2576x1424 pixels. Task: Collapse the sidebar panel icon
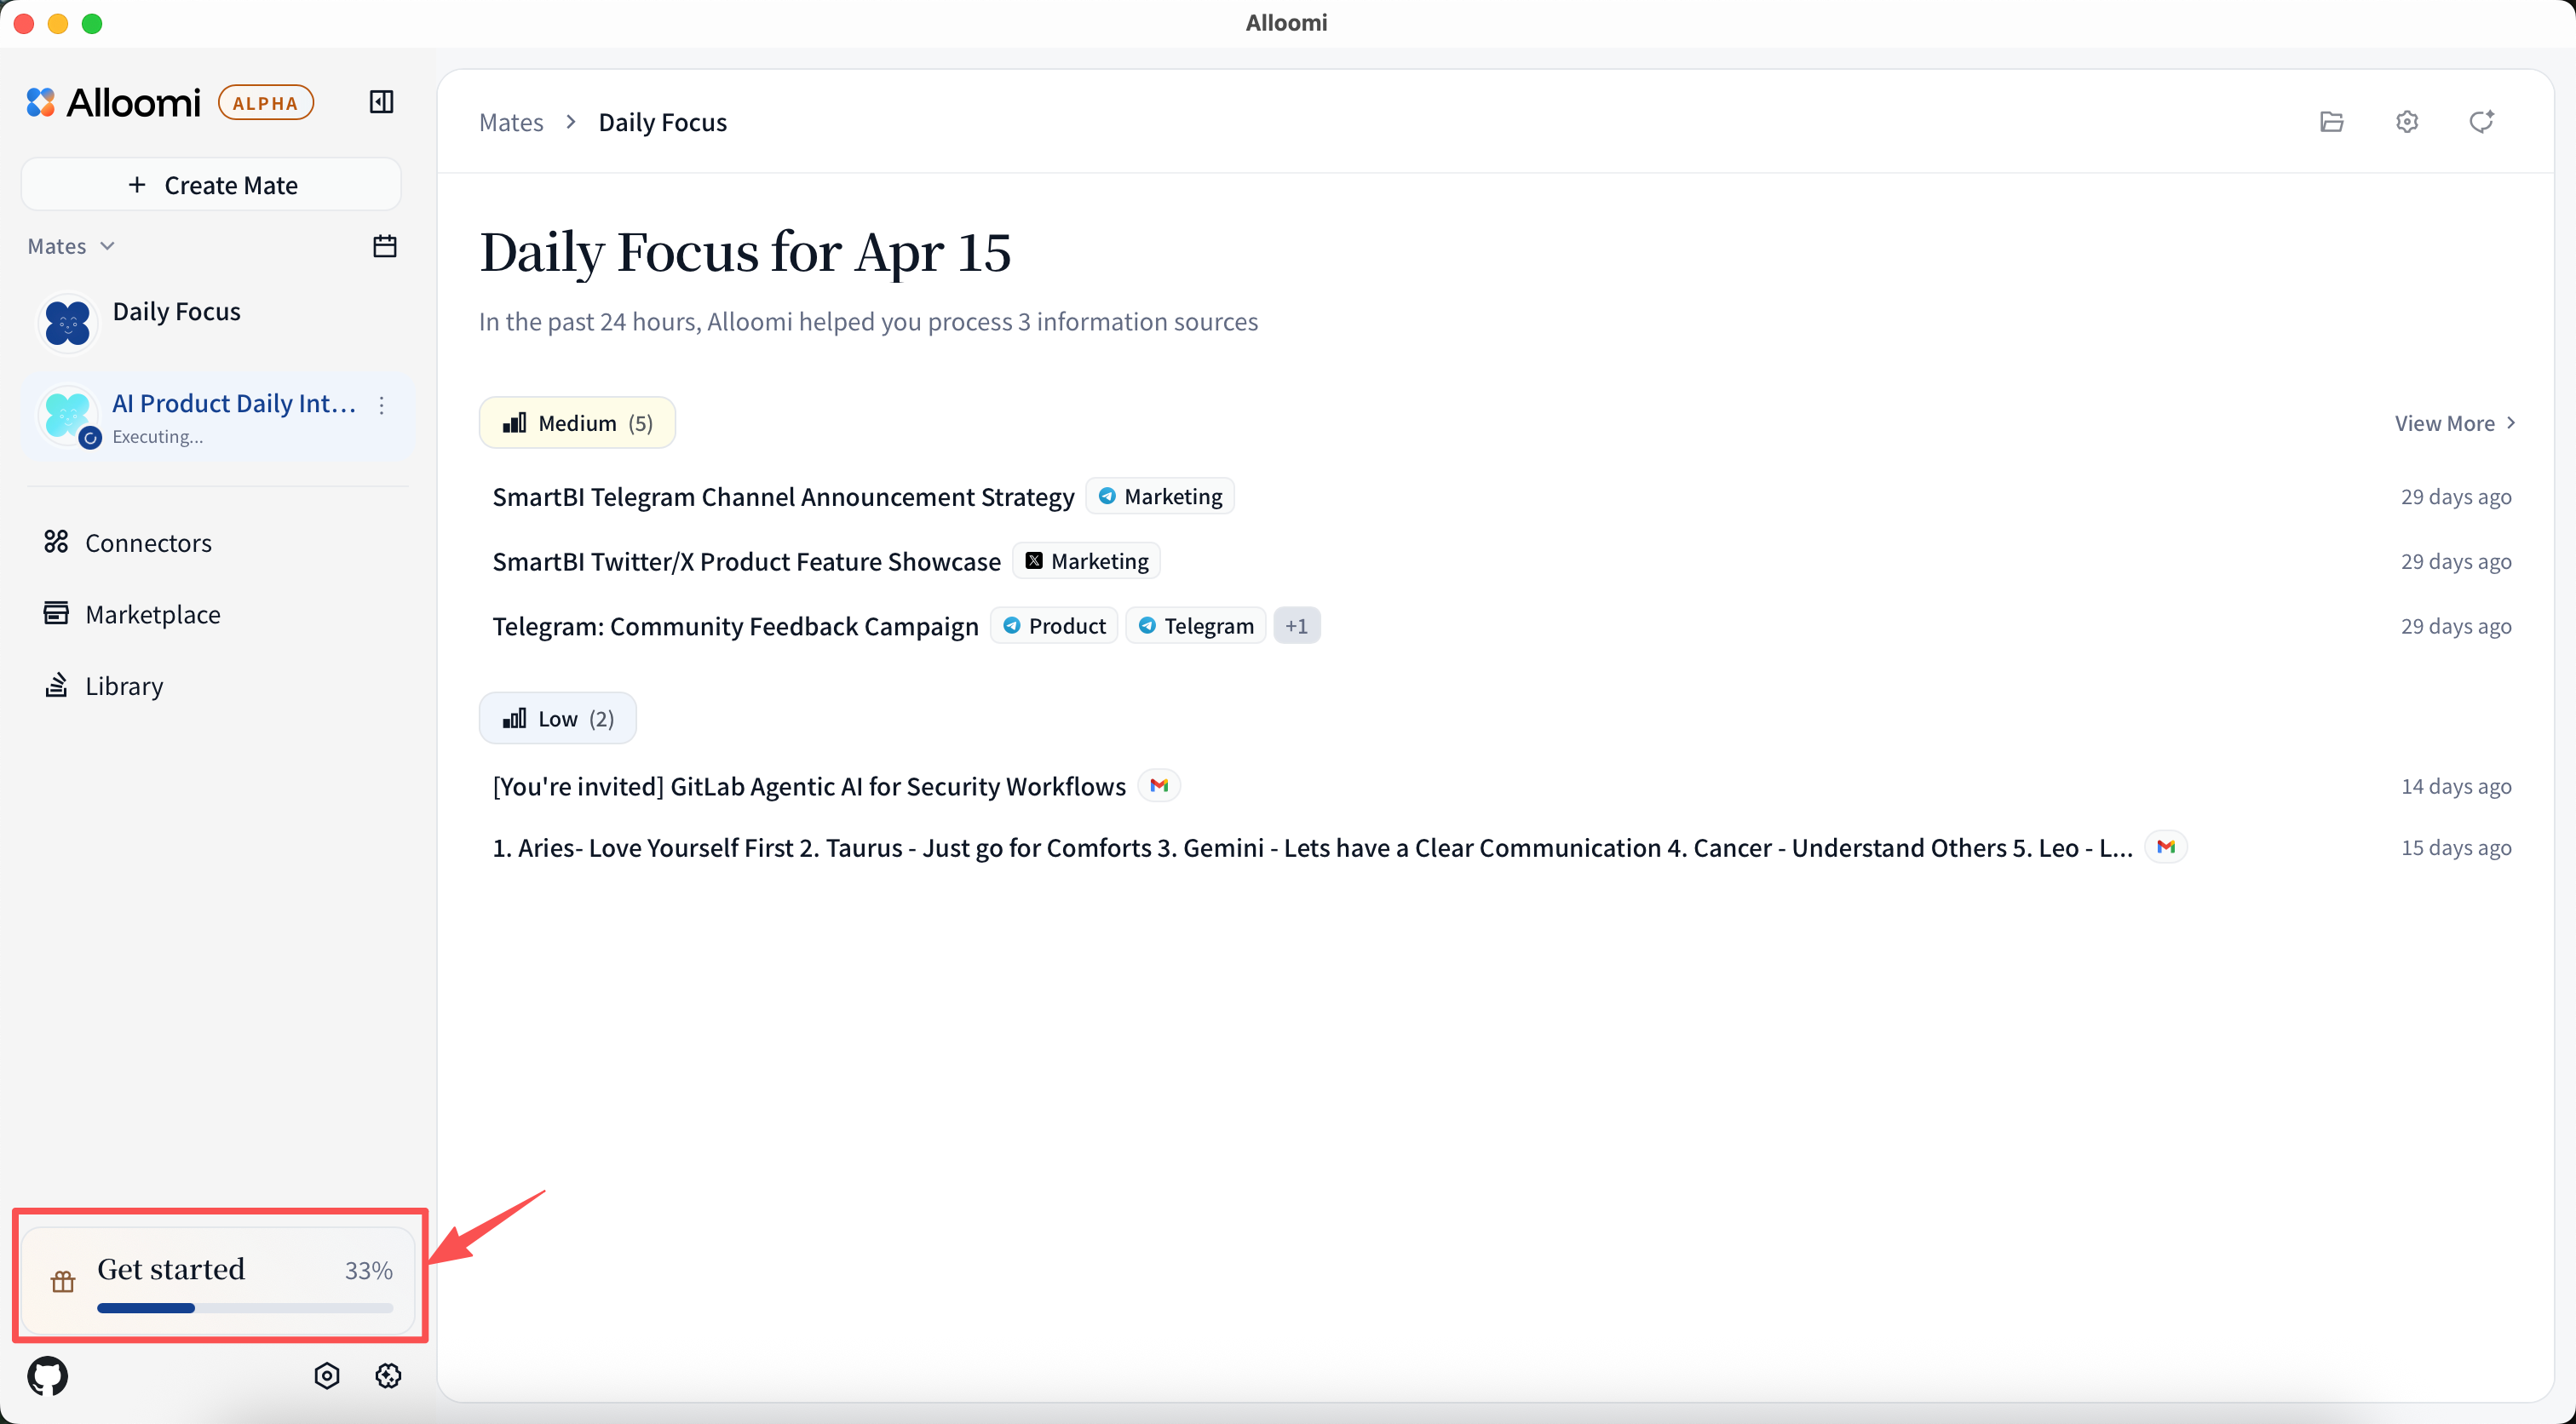click(381, 102)
